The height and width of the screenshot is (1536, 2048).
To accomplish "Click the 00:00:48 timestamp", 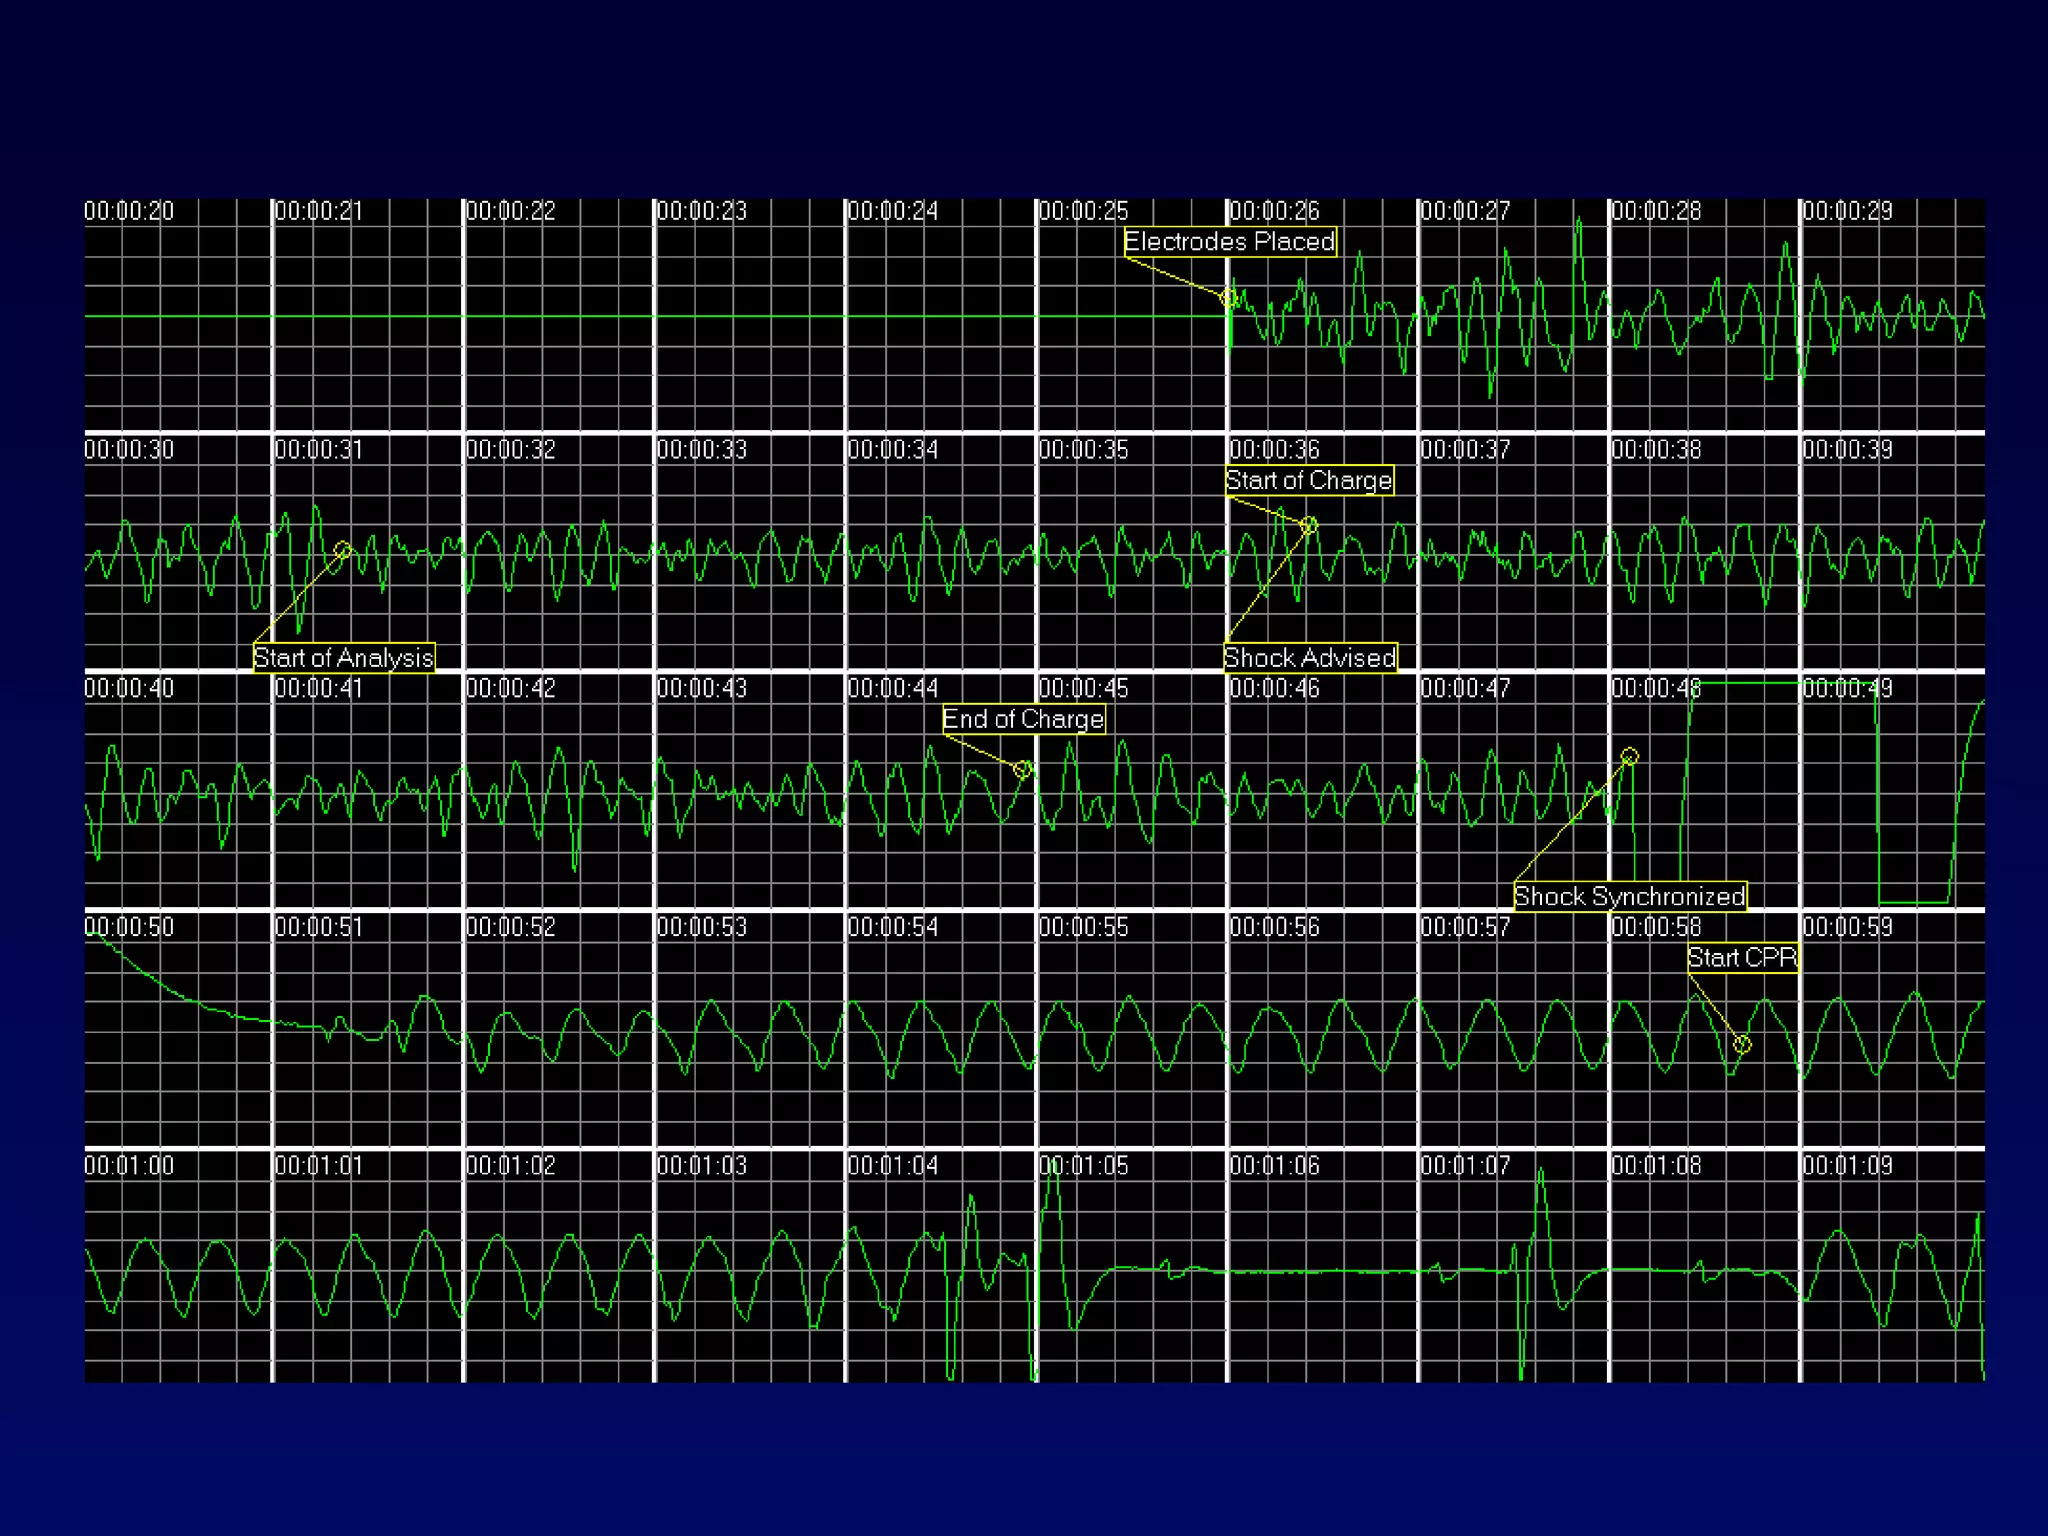I will point(1655,689).
